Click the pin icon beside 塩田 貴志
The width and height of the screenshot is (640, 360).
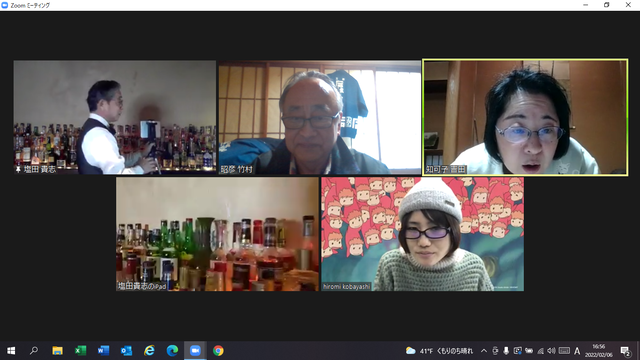click(18, 169)
